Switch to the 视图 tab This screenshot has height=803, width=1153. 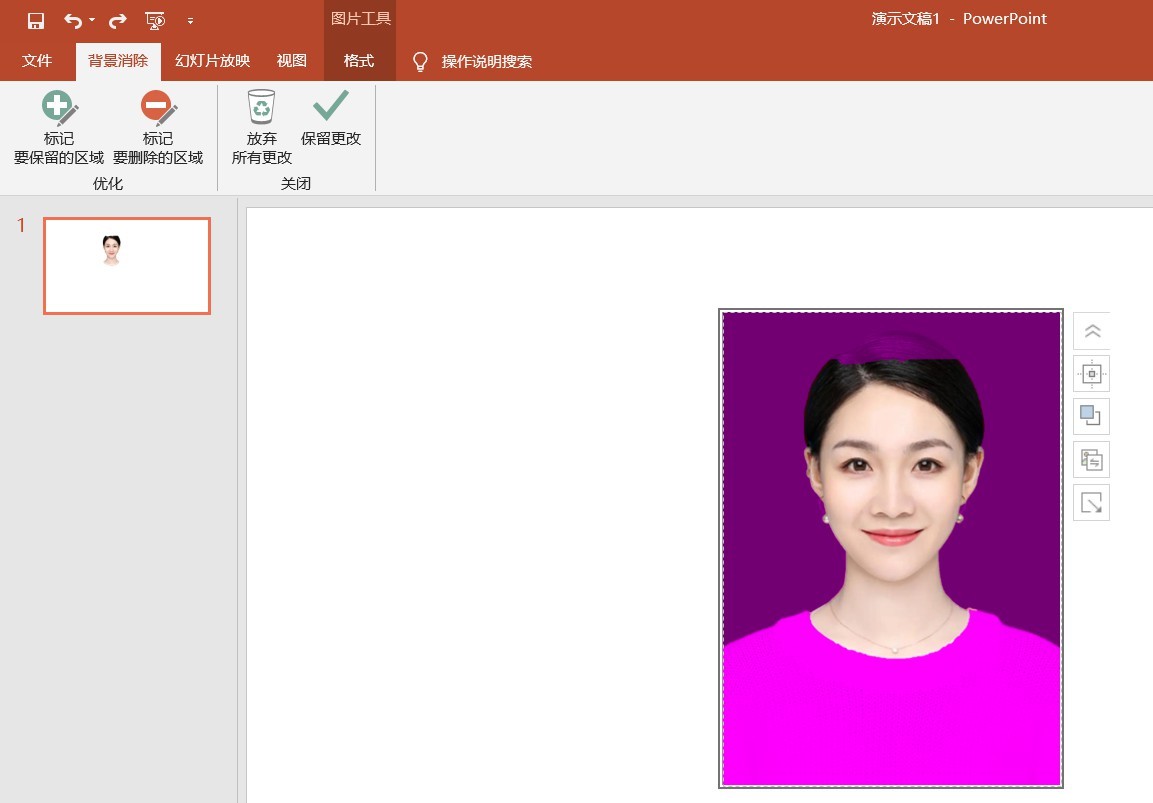[x=291, y=60]
